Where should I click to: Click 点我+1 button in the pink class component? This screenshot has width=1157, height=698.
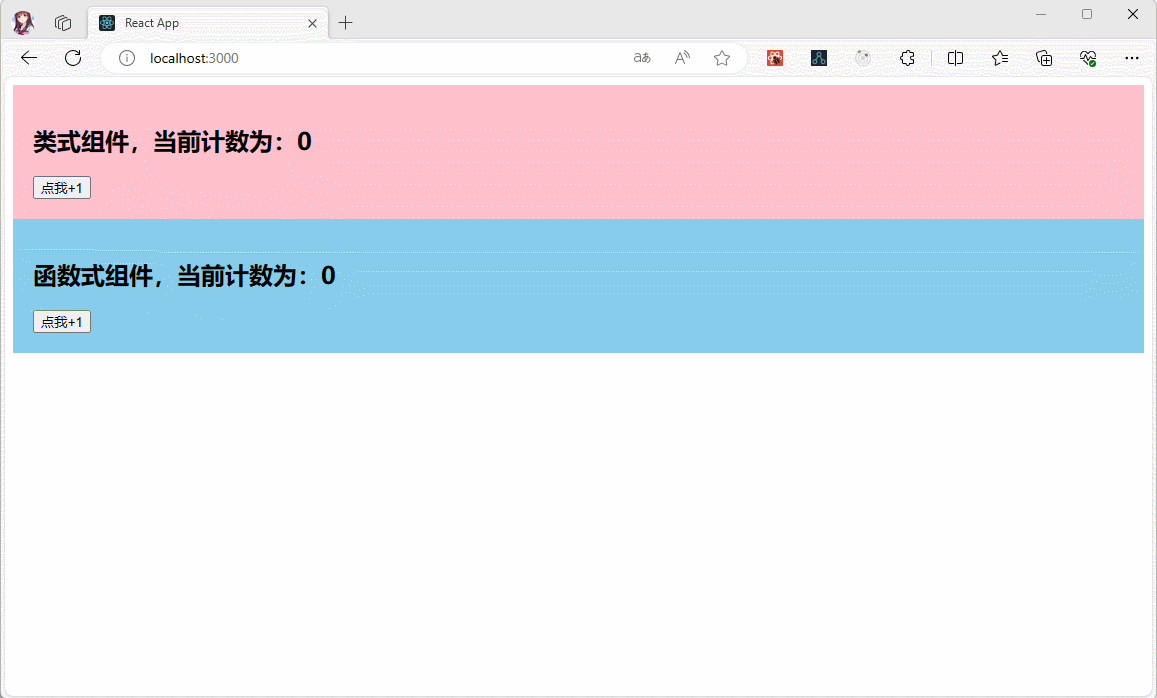click(x=62, y=188)
